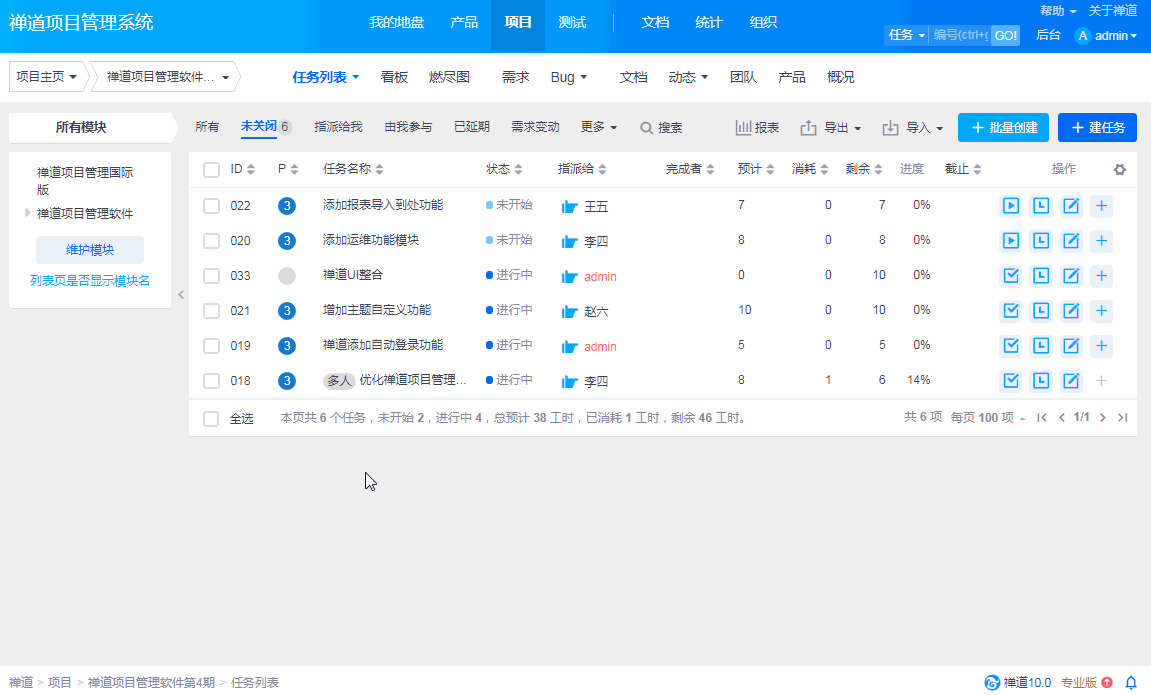1151x695 pixels.
Task: Edit task 033 with the pencil icon
Action: coord(1071,276)
